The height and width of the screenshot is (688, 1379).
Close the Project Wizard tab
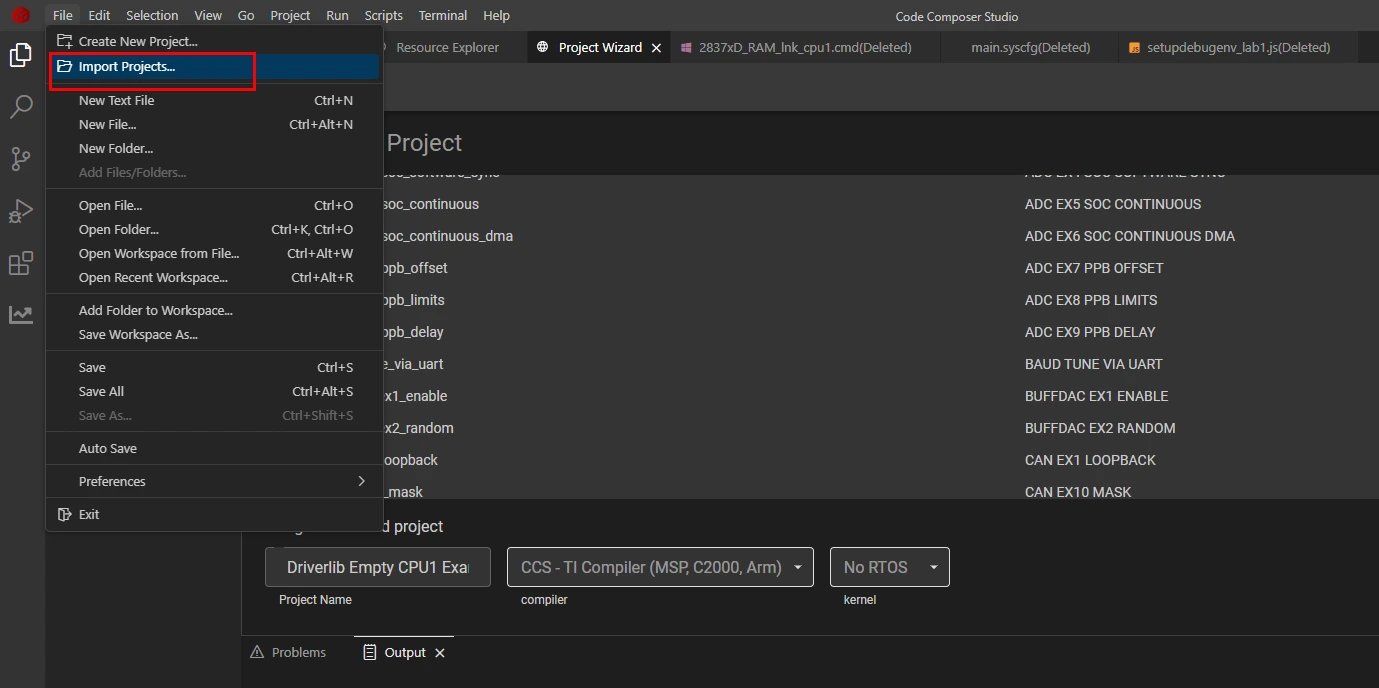pos(657,47)
